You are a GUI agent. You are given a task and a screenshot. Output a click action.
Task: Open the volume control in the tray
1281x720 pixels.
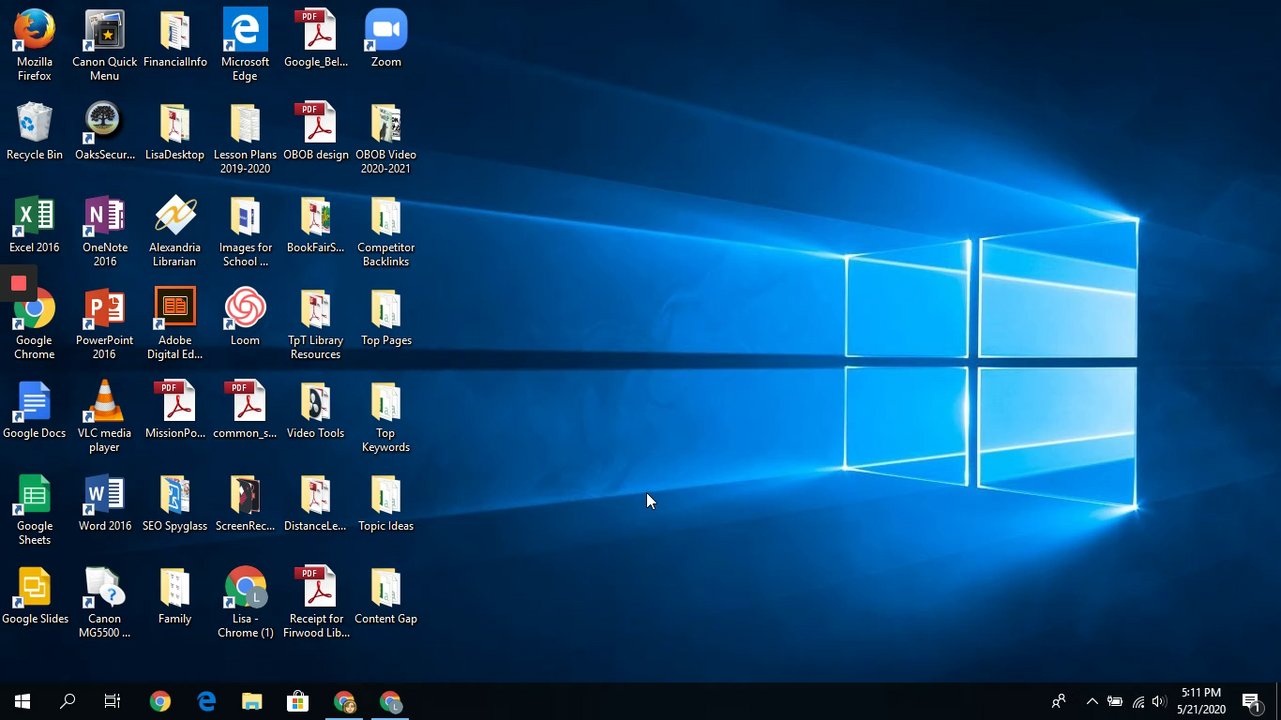(1160, 701)
